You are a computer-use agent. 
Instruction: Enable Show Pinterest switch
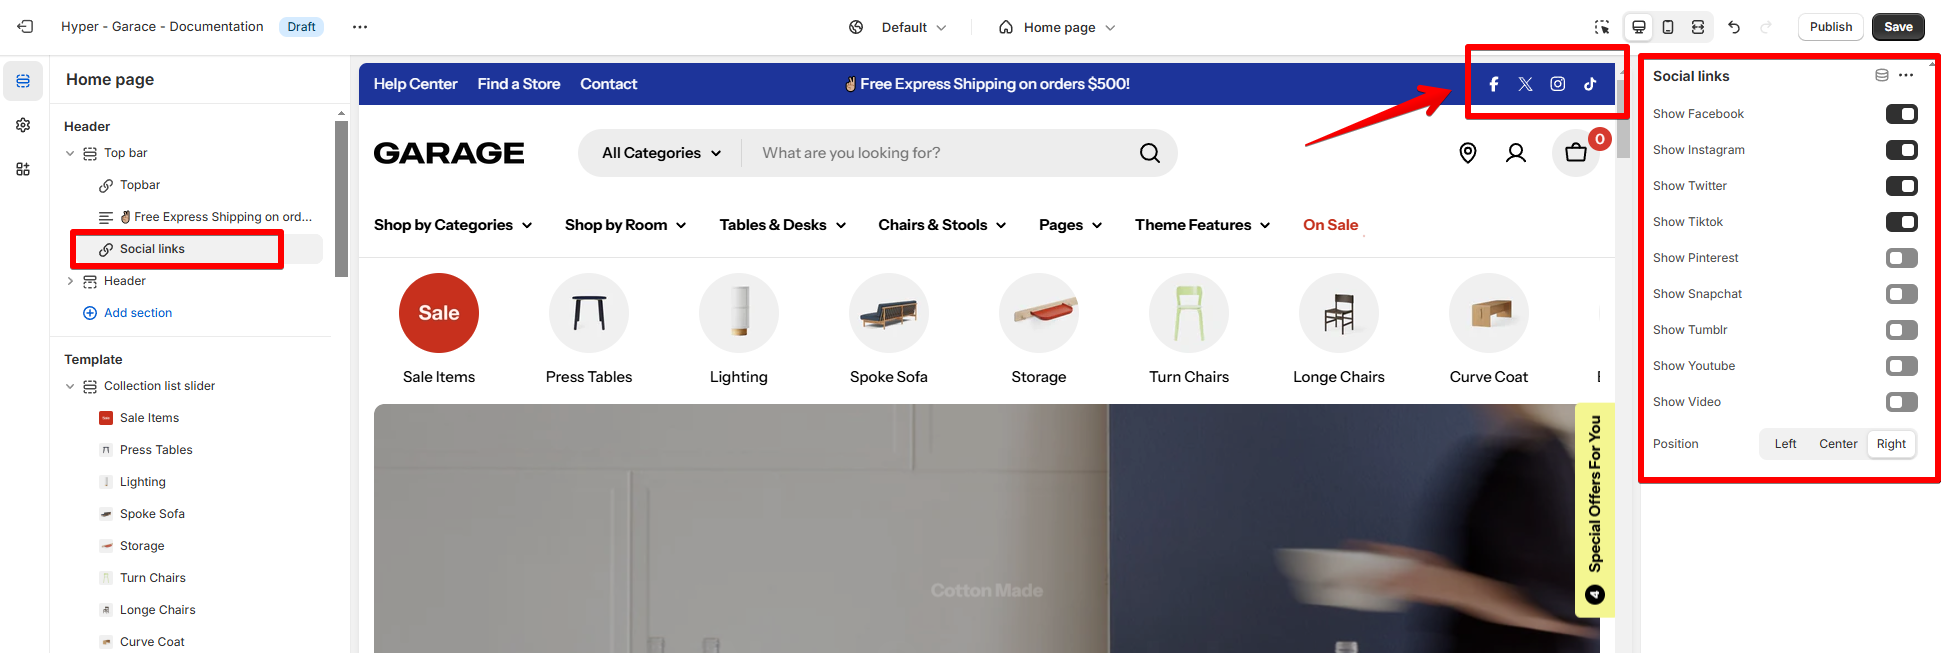[x=1902, y=258]
